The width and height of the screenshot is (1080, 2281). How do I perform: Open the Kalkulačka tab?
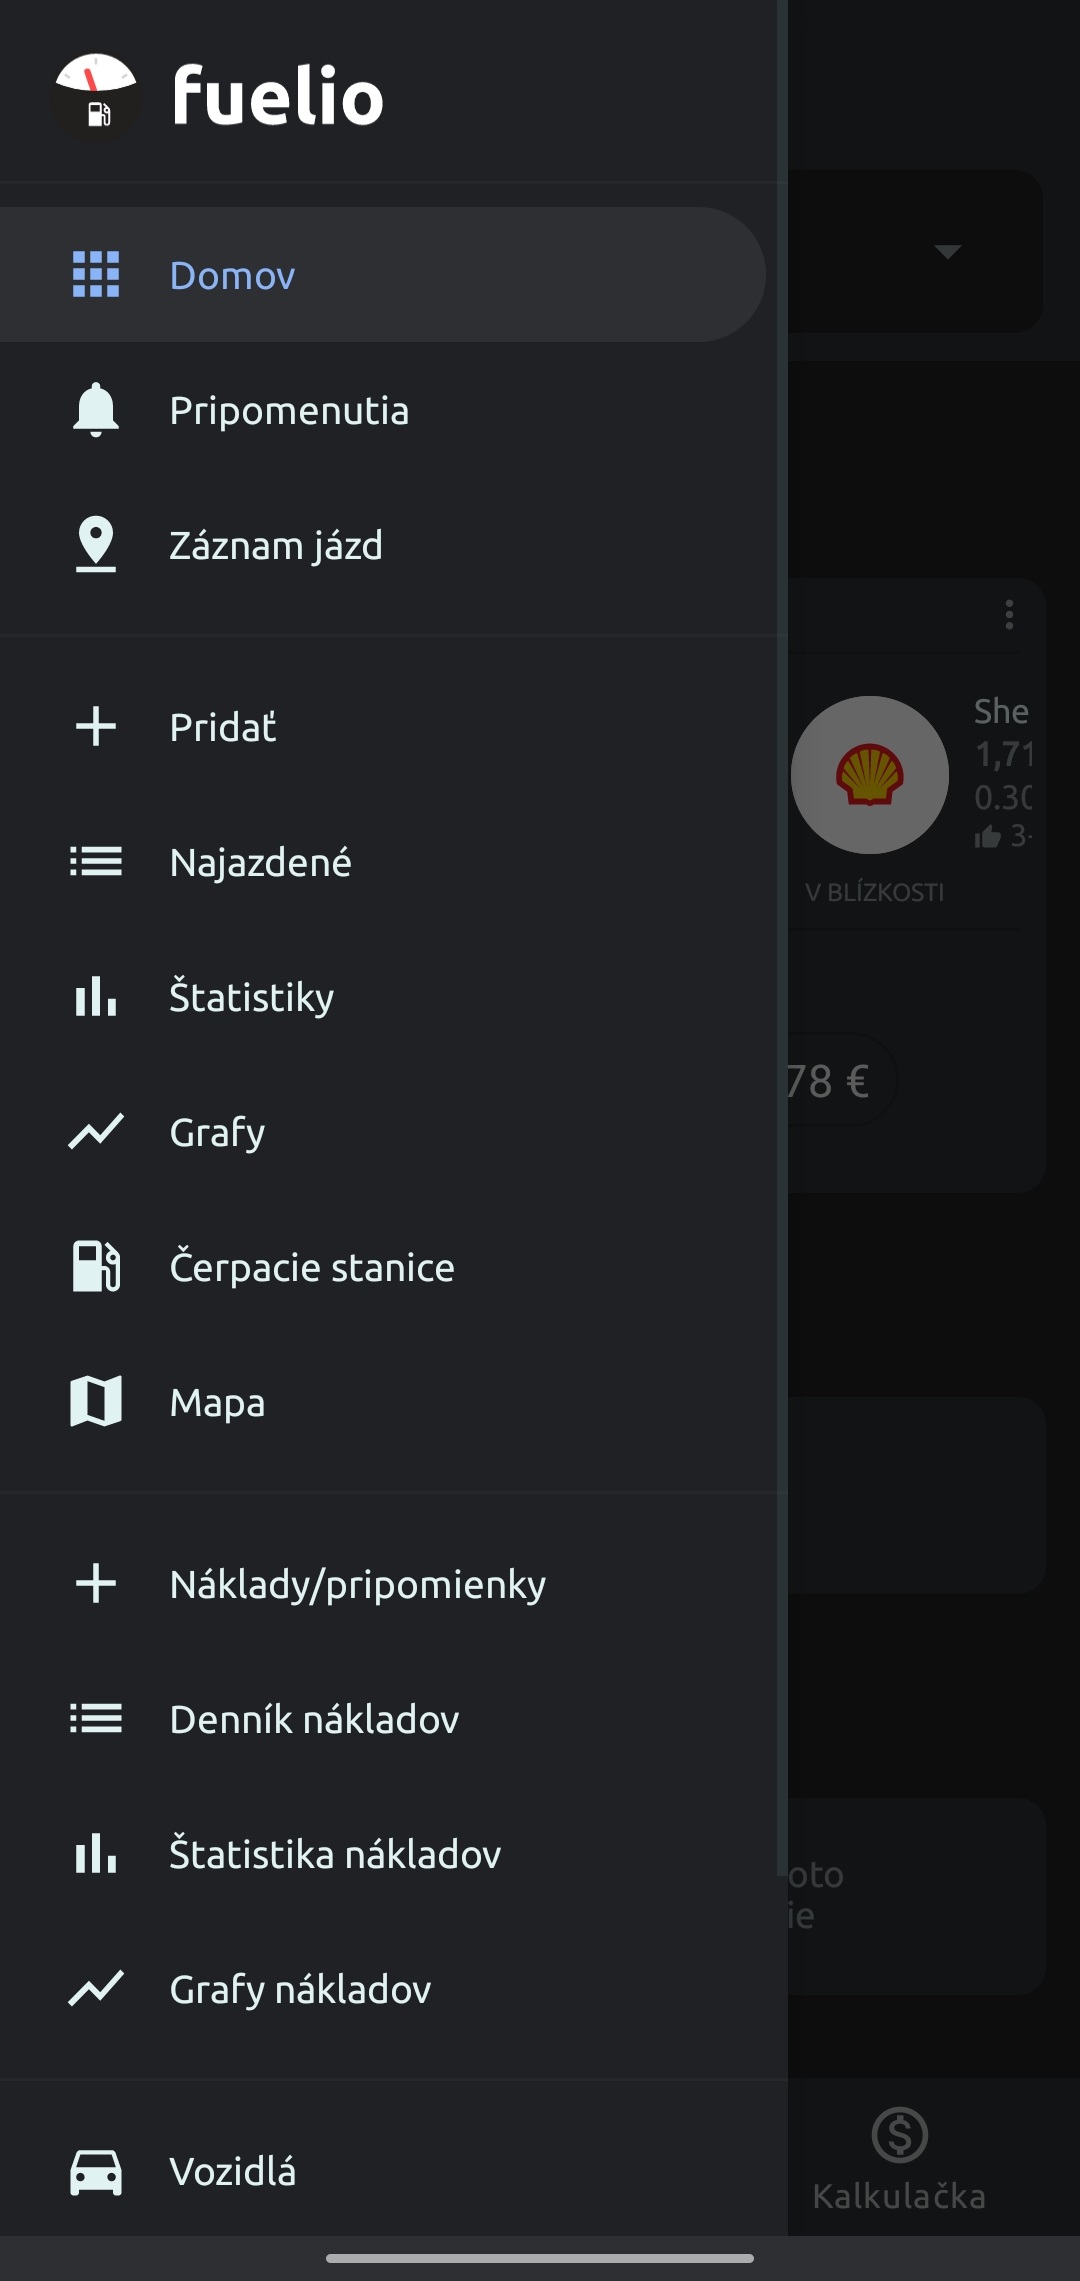(x=900, y=2158)
